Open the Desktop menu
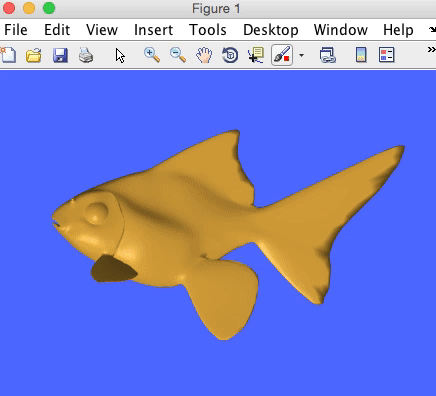 click(271, 30)
